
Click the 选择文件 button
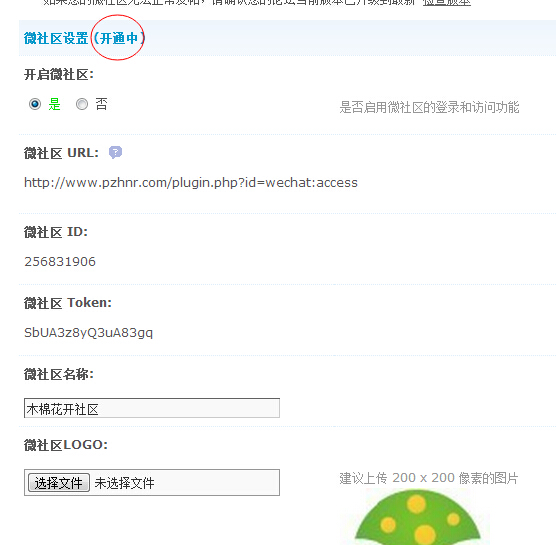click(x=59, y=483)
